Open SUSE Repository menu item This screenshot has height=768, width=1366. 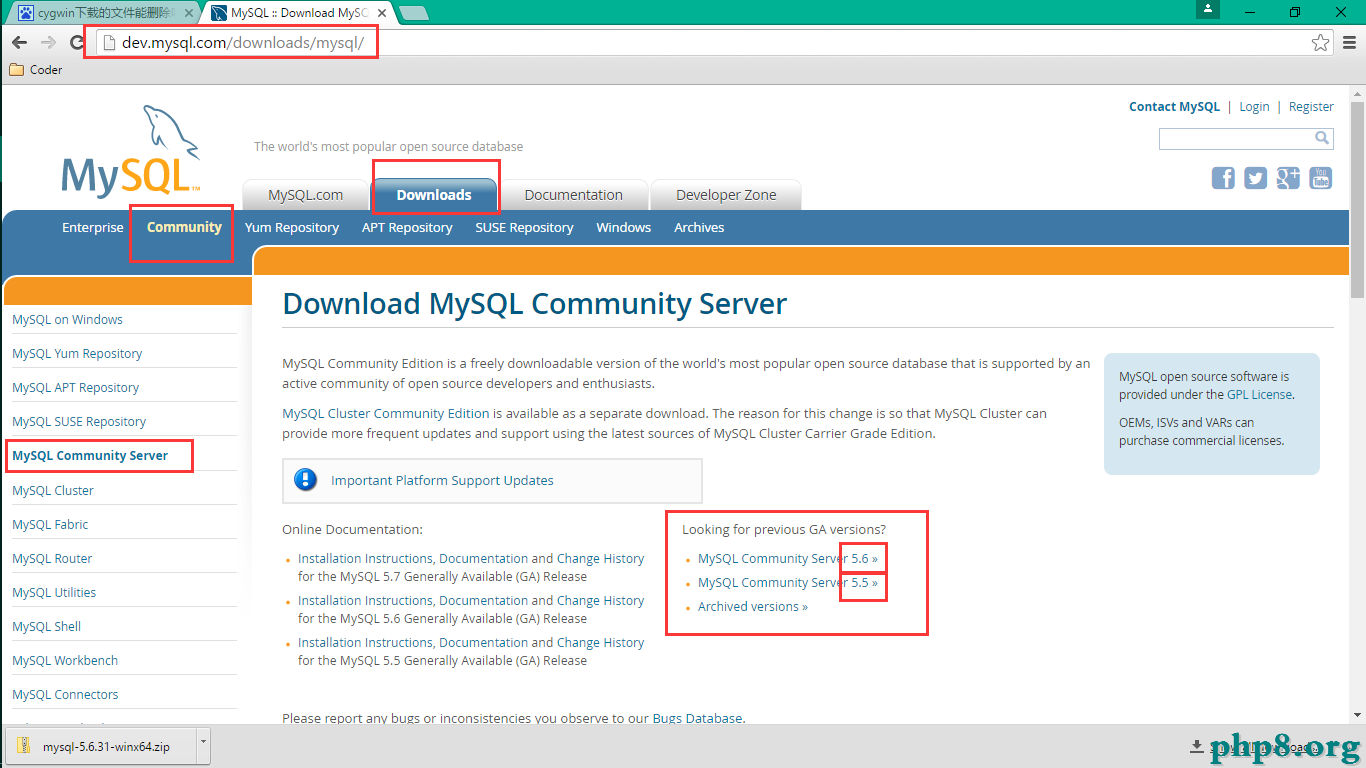524,228
